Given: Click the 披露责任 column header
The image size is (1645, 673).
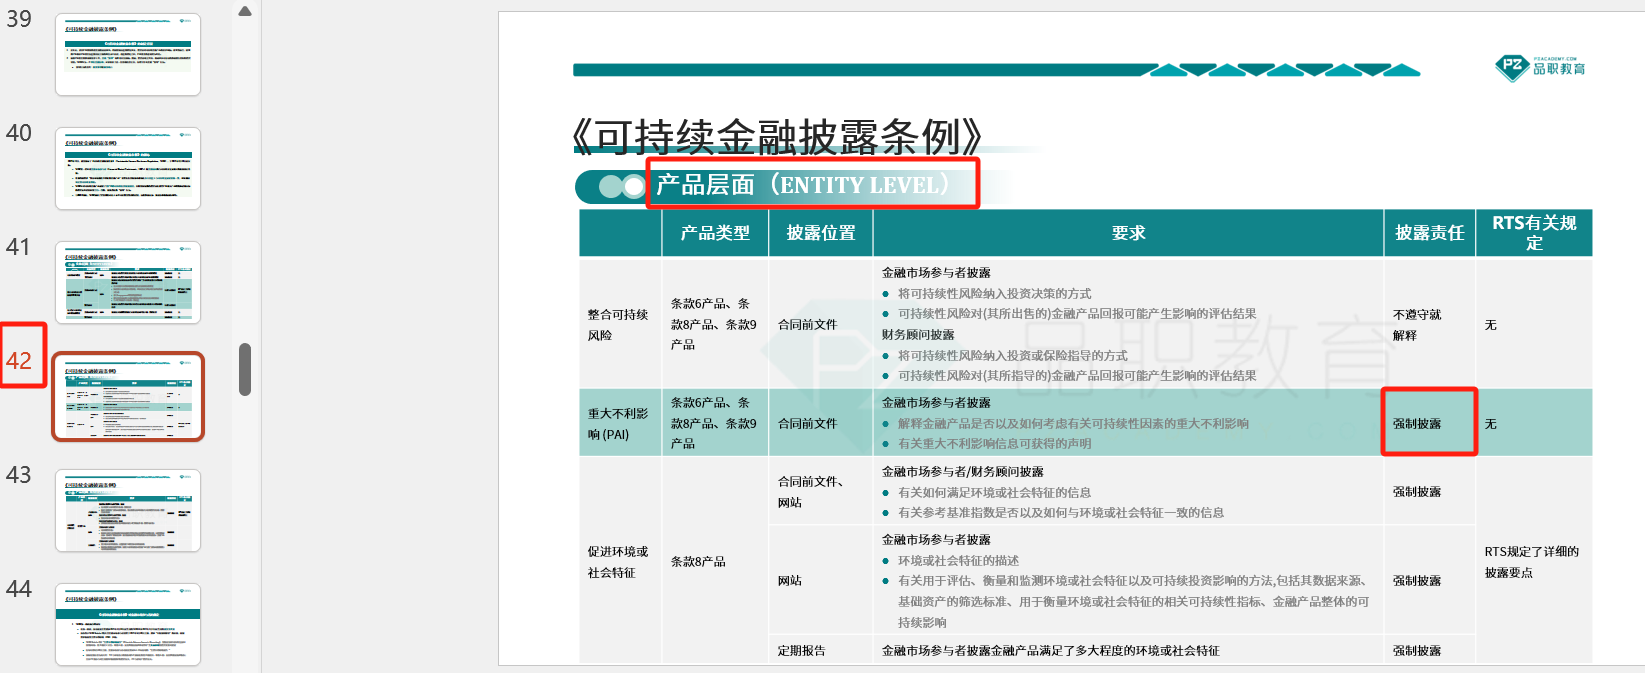Looking at the screenshot, I should 1430,233.
